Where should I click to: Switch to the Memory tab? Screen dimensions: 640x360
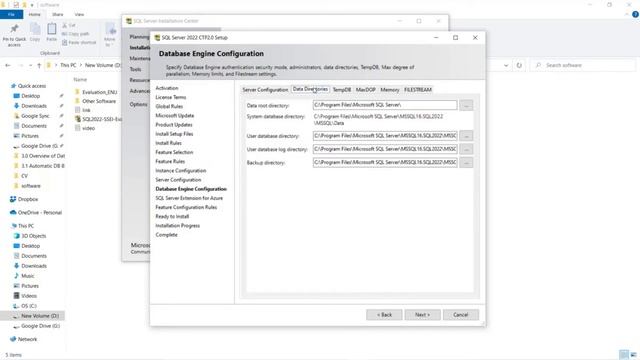pos(389,90)
